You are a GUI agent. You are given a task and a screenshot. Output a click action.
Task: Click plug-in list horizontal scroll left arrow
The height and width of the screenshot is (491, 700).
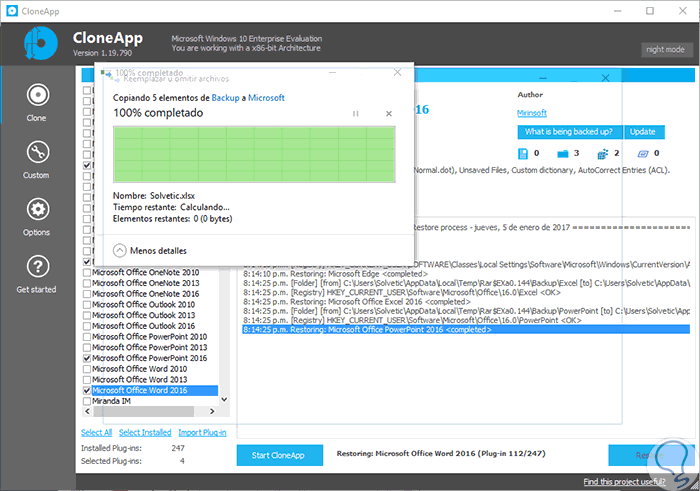click(x=88, y=411)
